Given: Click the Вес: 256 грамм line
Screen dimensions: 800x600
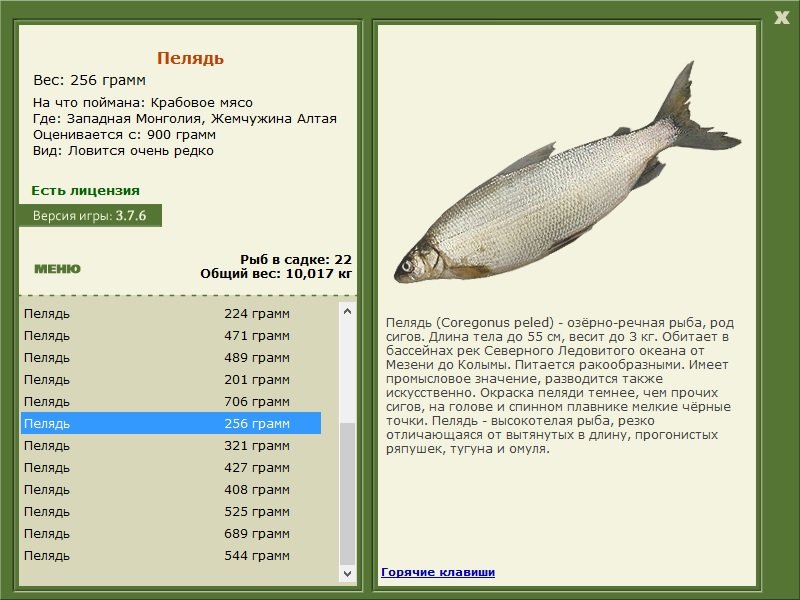Looking at the screenshot, I should 89,80.
